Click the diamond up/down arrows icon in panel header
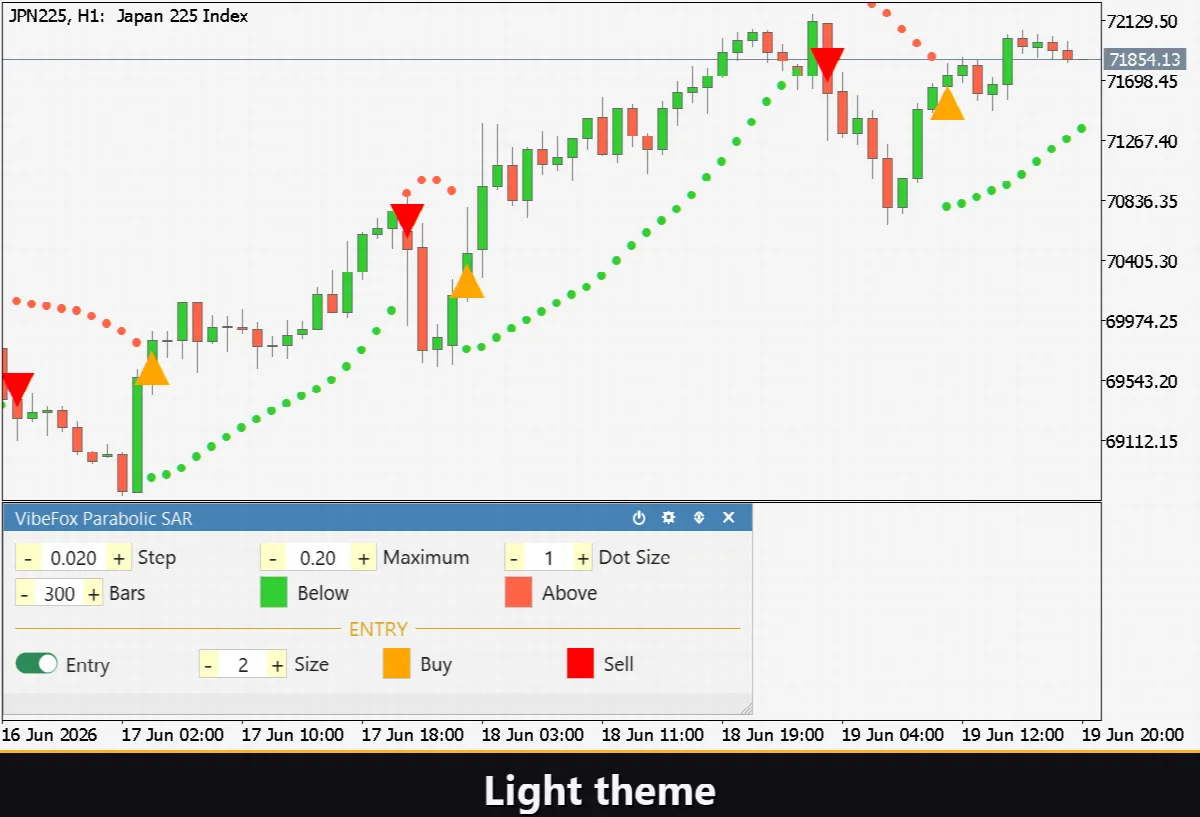This screenshot has width=1200, height=817. 699,517
